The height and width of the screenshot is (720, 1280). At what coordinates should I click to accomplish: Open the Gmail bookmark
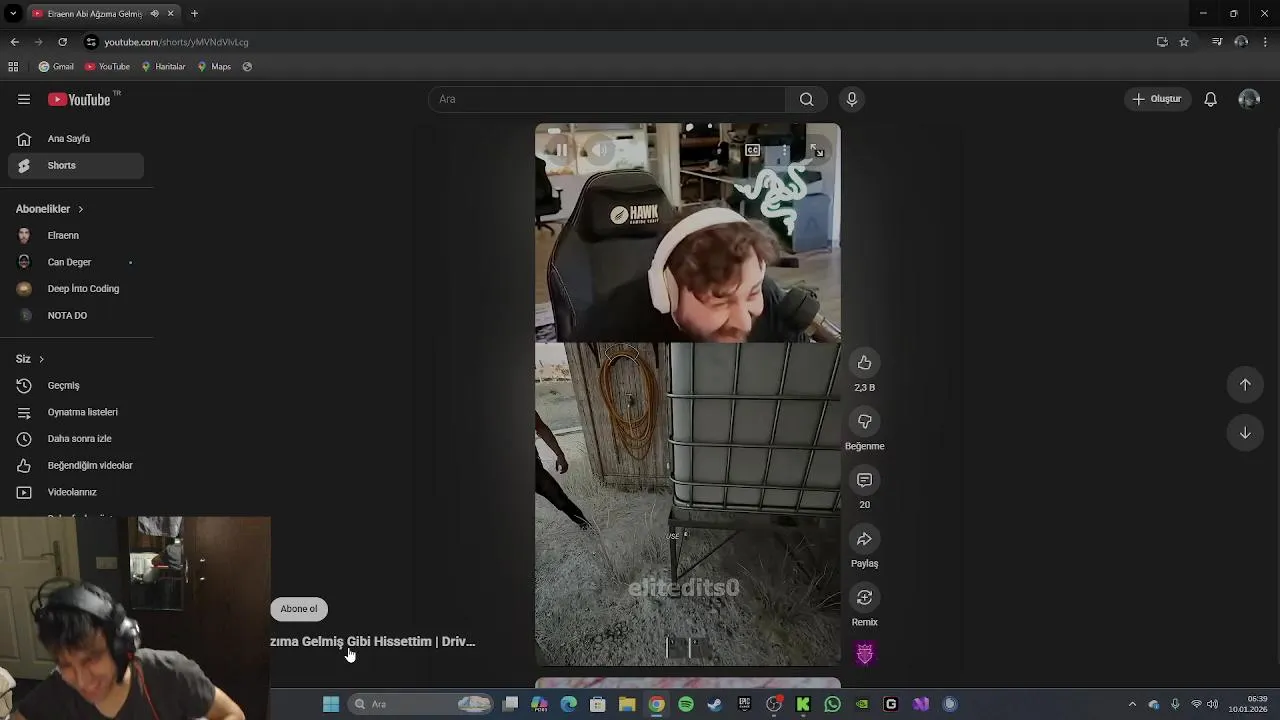(56, 67)
